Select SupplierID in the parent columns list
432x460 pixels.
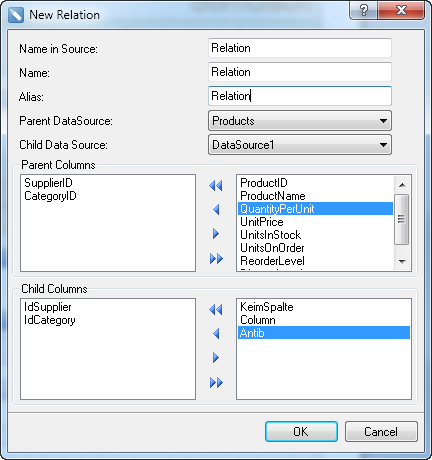[x=48, y=183]
